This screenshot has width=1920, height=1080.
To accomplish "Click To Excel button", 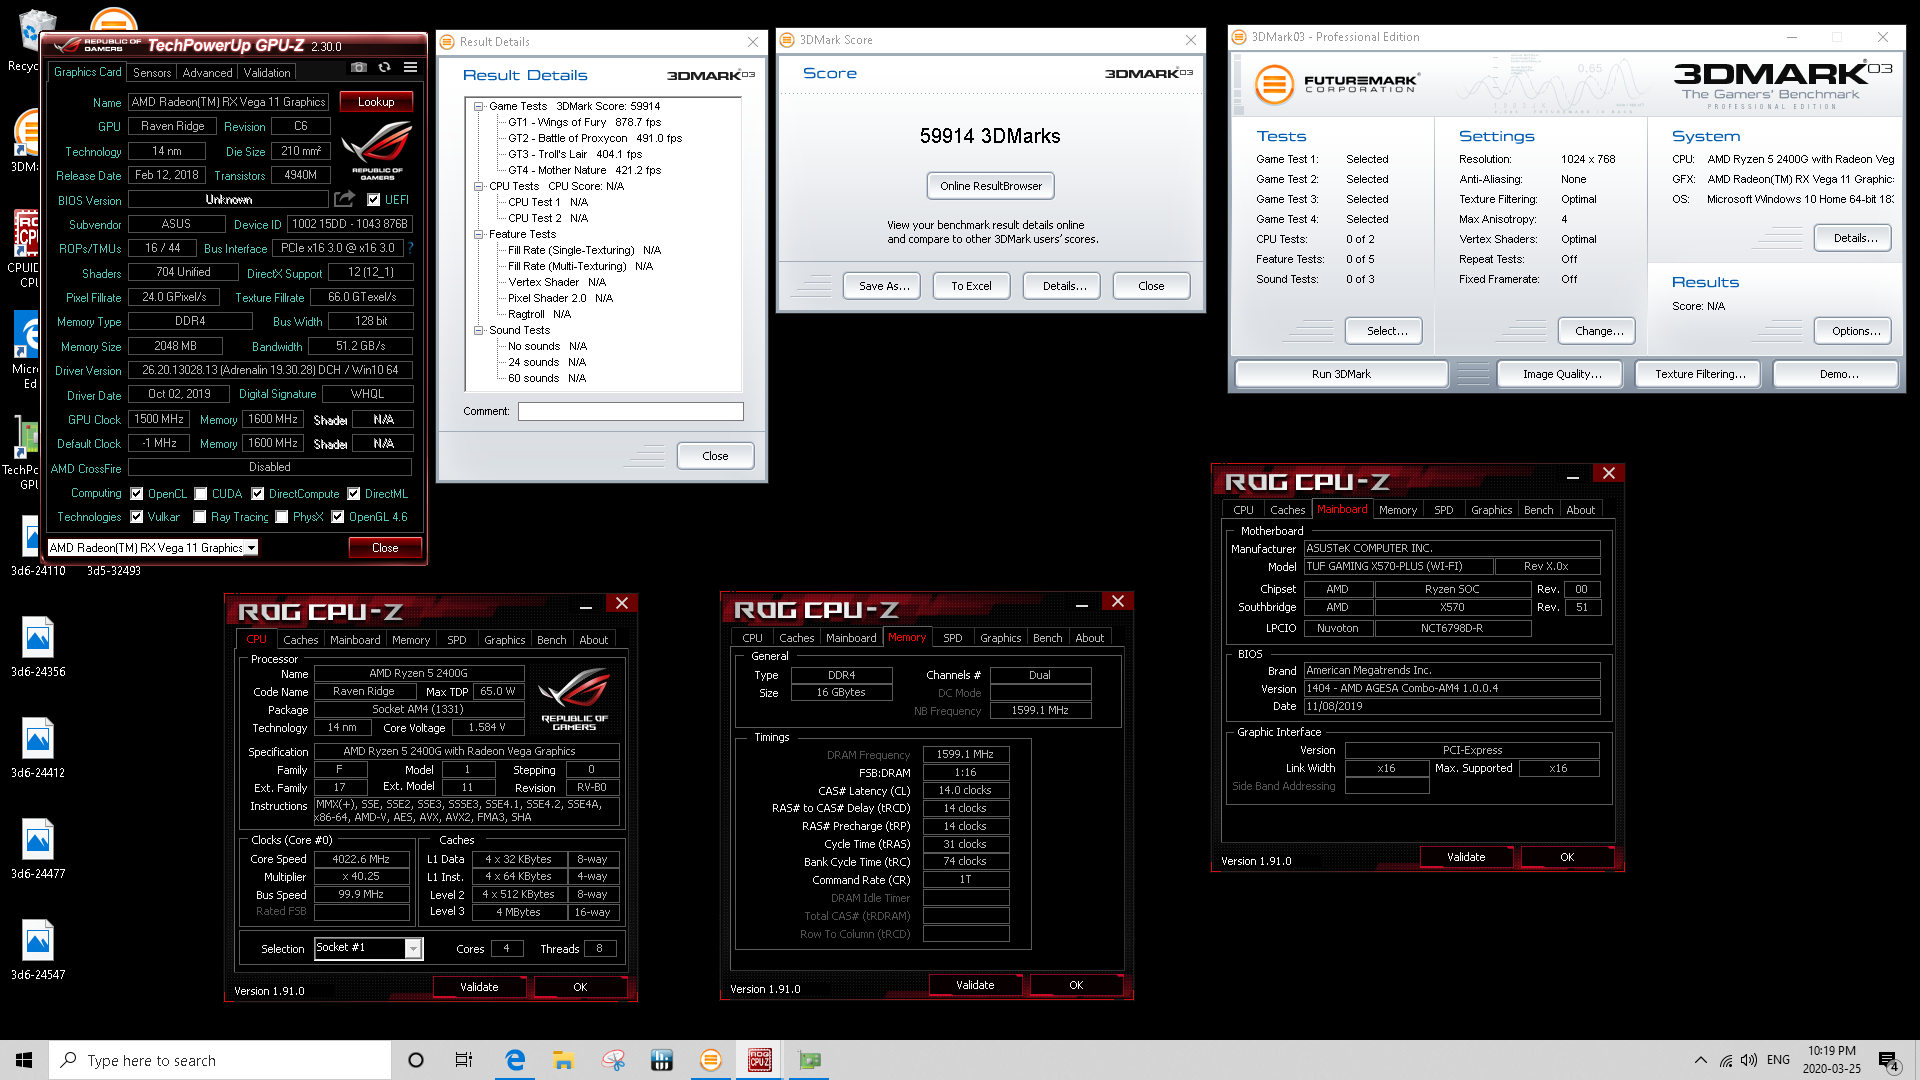I will [x=971, y=286].
